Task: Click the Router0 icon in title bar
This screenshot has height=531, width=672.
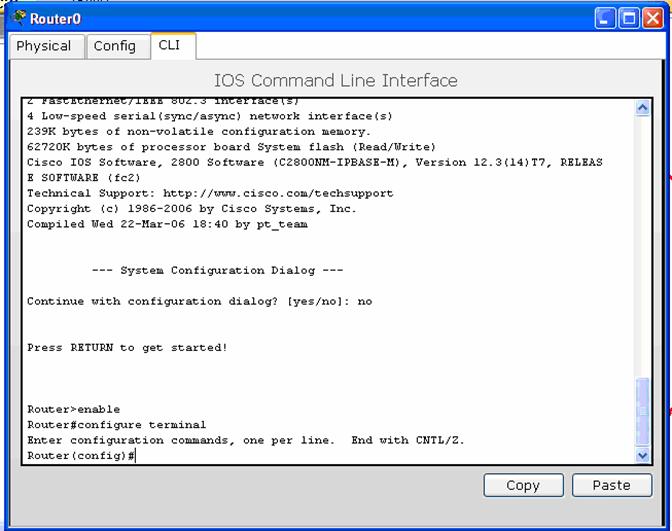Action: (18, 18)
